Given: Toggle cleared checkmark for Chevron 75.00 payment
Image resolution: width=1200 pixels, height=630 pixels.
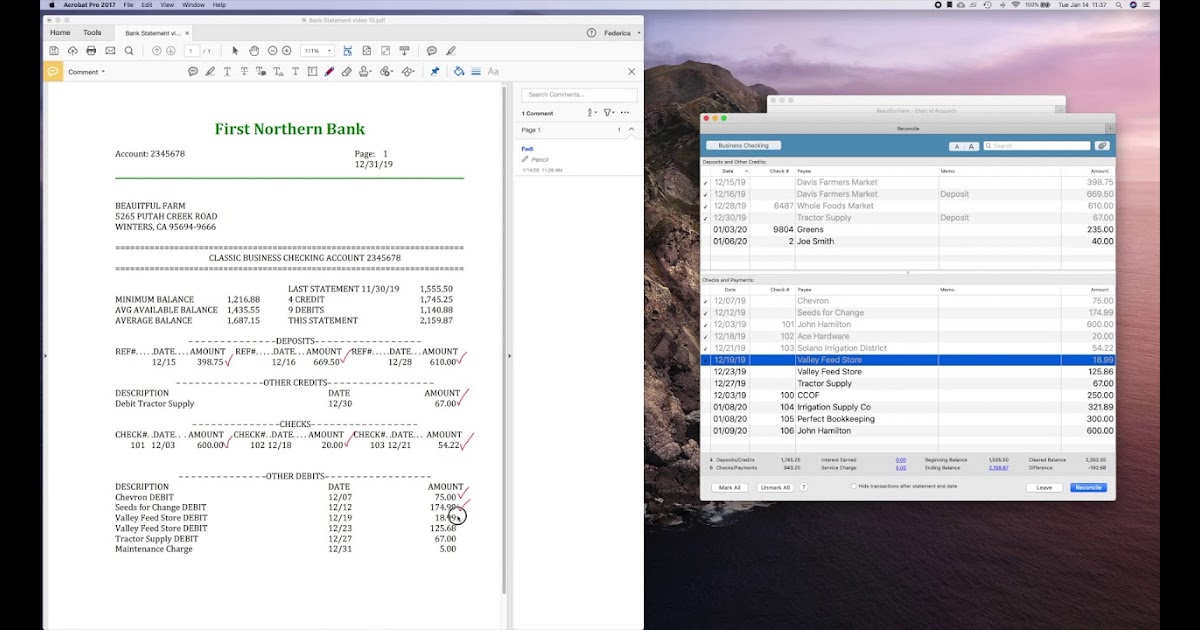Looking at the screenshot, I should point(706,301).
